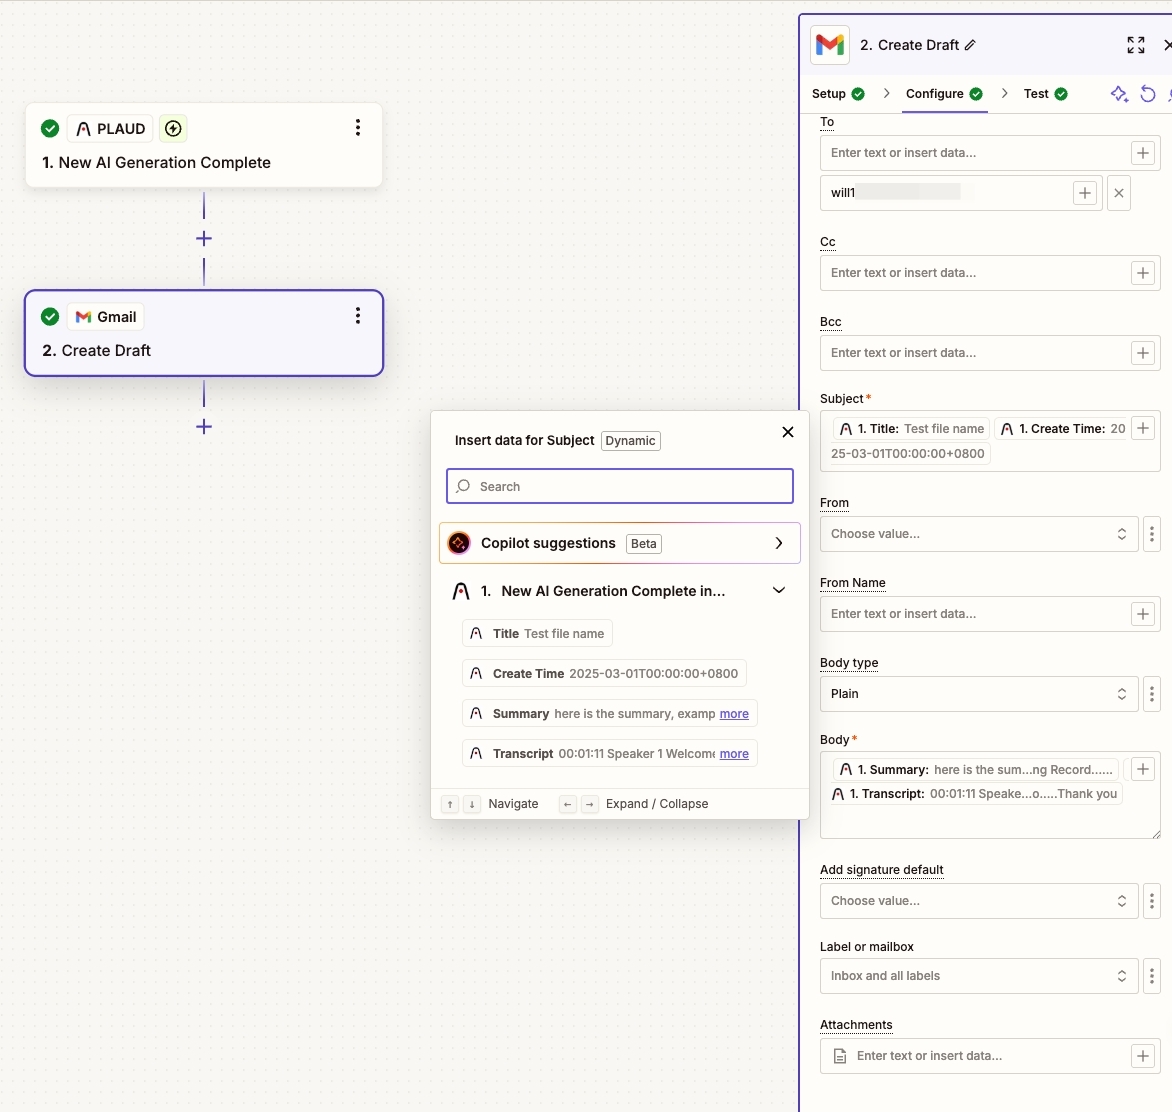Click the plus icon in the empty To field
The image size is (1172, 1112).
[x=1143, y=153]
